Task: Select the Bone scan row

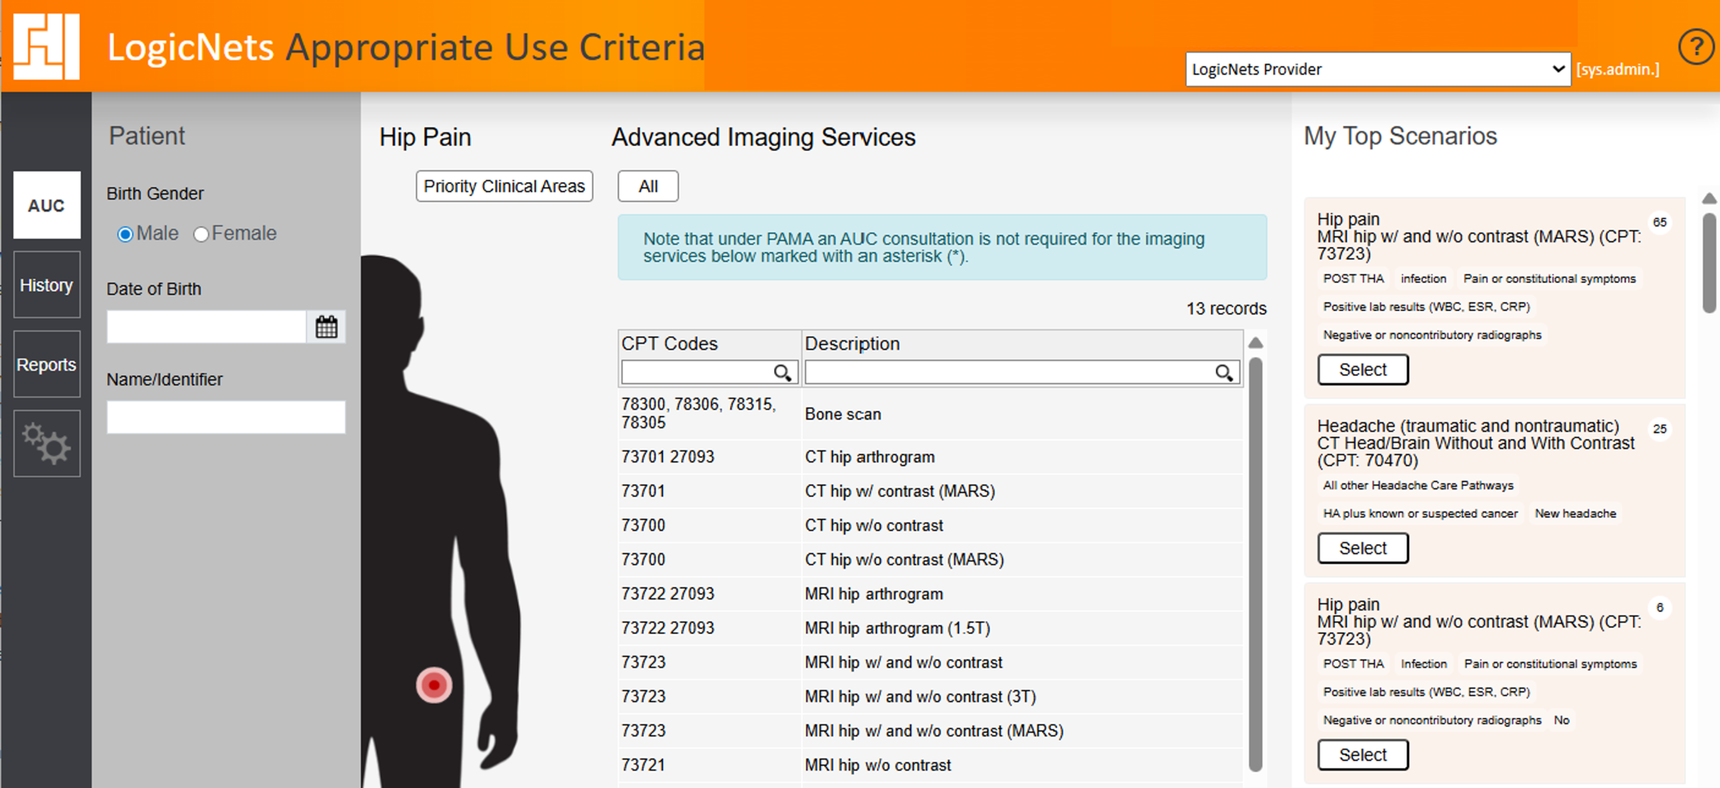Action: (843, 414)
